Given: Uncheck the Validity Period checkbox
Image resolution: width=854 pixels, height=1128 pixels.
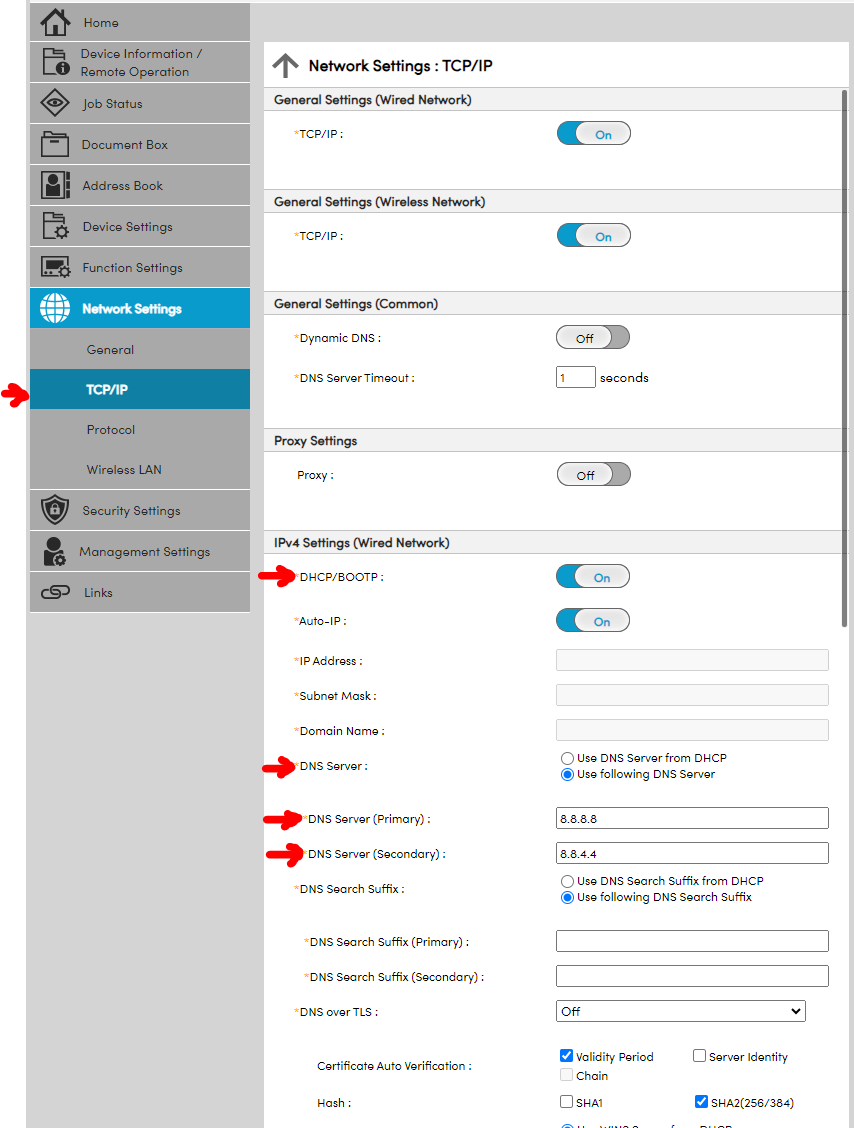Looking at the screenshot, I should pos(566,1055).
